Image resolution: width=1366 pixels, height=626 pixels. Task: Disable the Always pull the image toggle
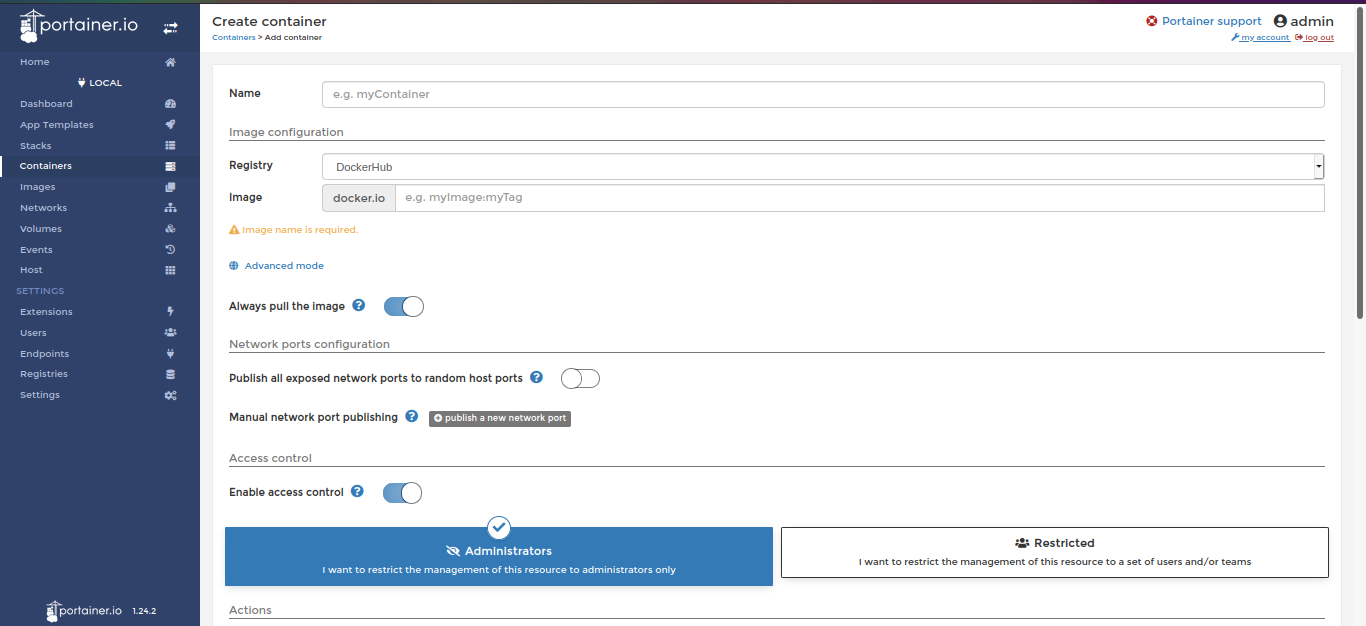click(x=404, y=307)
